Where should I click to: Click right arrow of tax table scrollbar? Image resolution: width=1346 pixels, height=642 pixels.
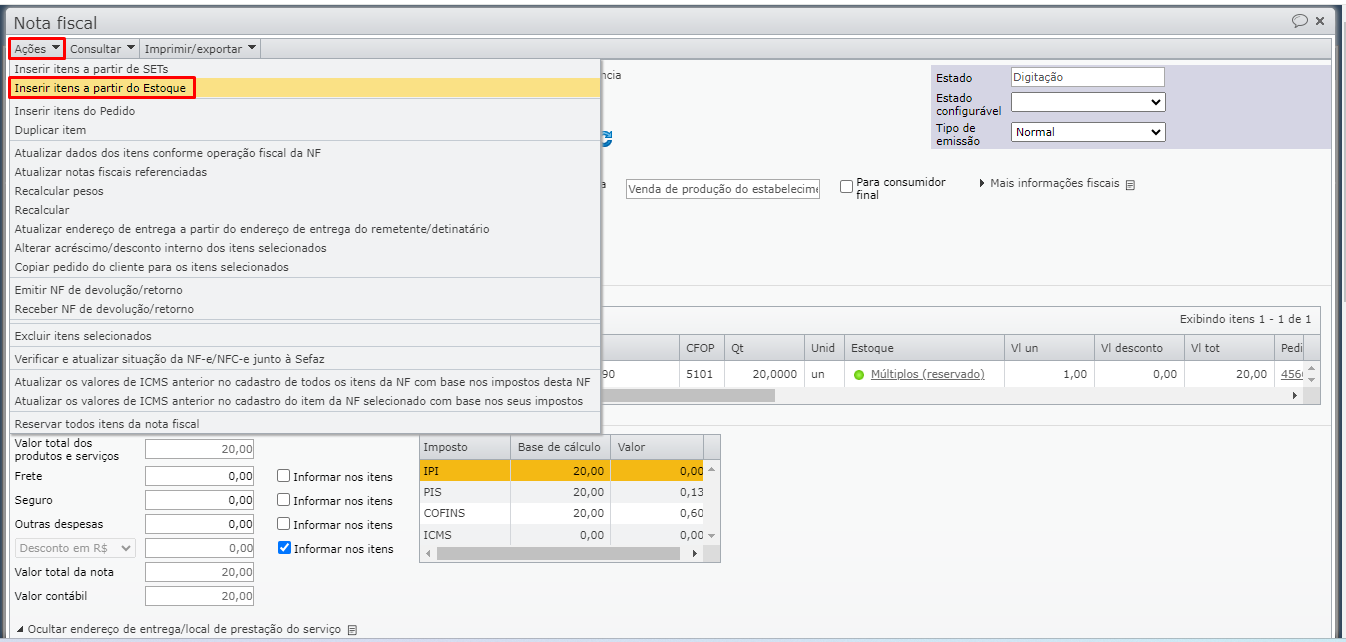696,553
